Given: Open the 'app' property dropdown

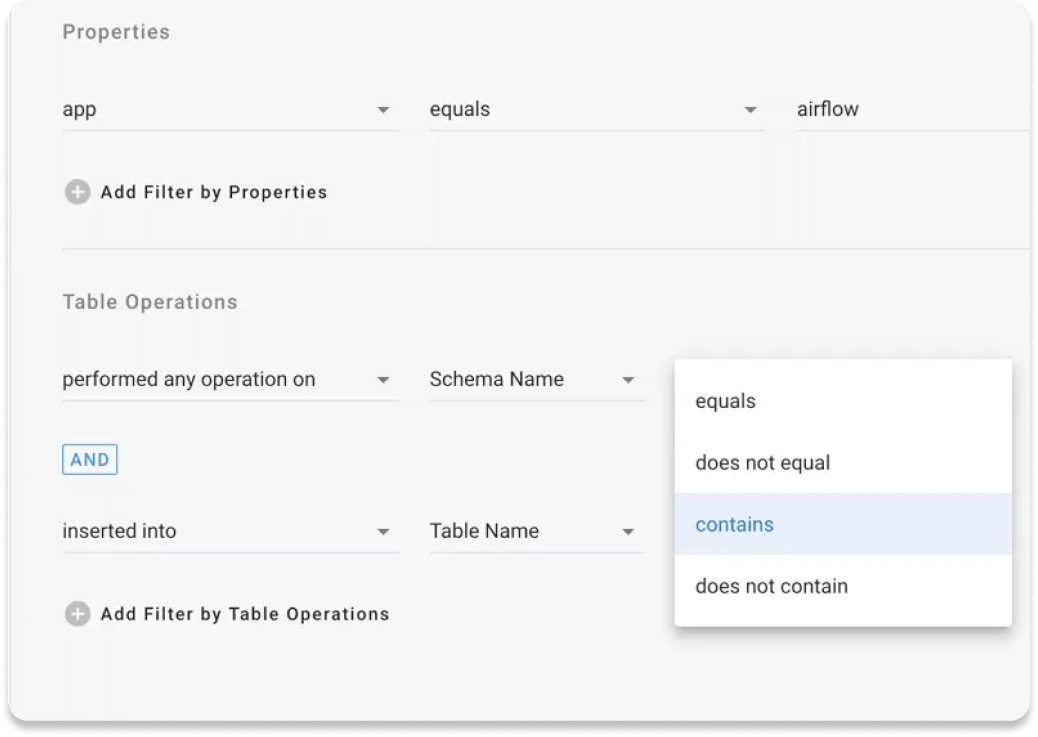Looking at the screenshot, I should pyautogui.click(x=220, y=110).
